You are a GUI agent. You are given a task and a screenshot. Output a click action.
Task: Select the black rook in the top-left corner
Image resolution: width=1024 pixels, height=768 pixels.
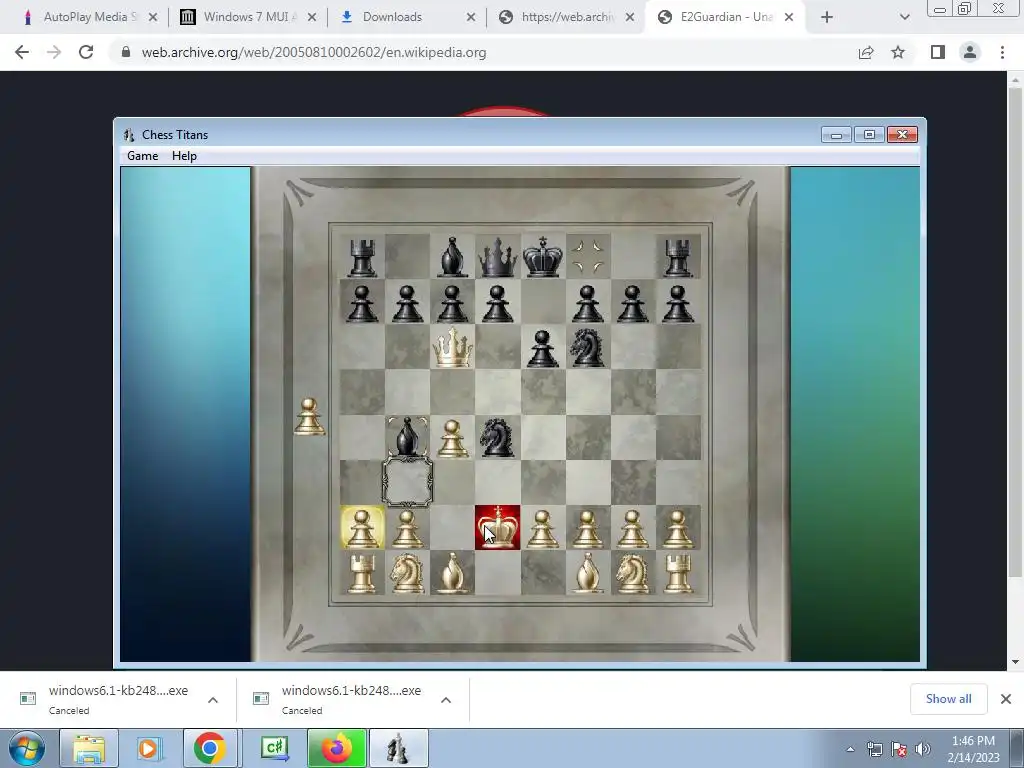click(362, 257)
